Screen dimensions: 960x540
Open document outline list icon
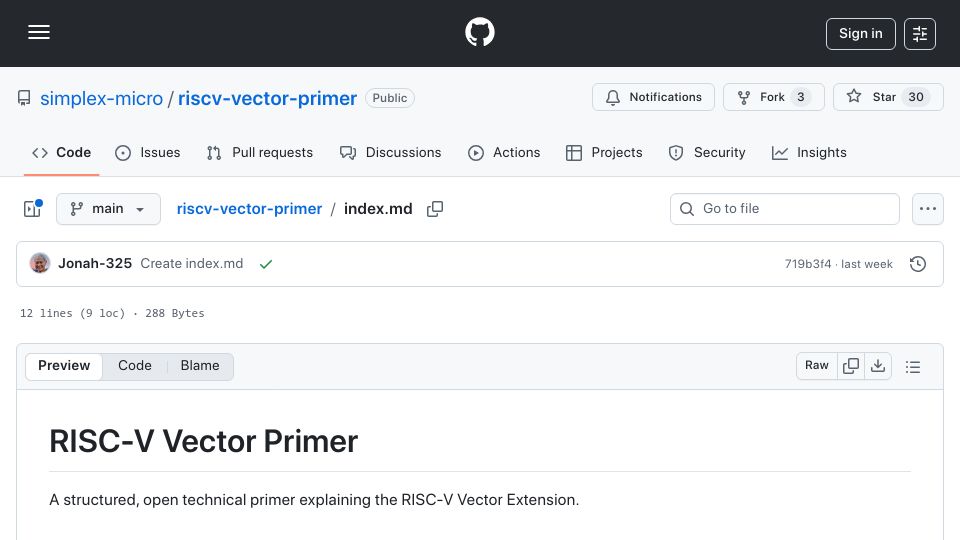point(913,367)
